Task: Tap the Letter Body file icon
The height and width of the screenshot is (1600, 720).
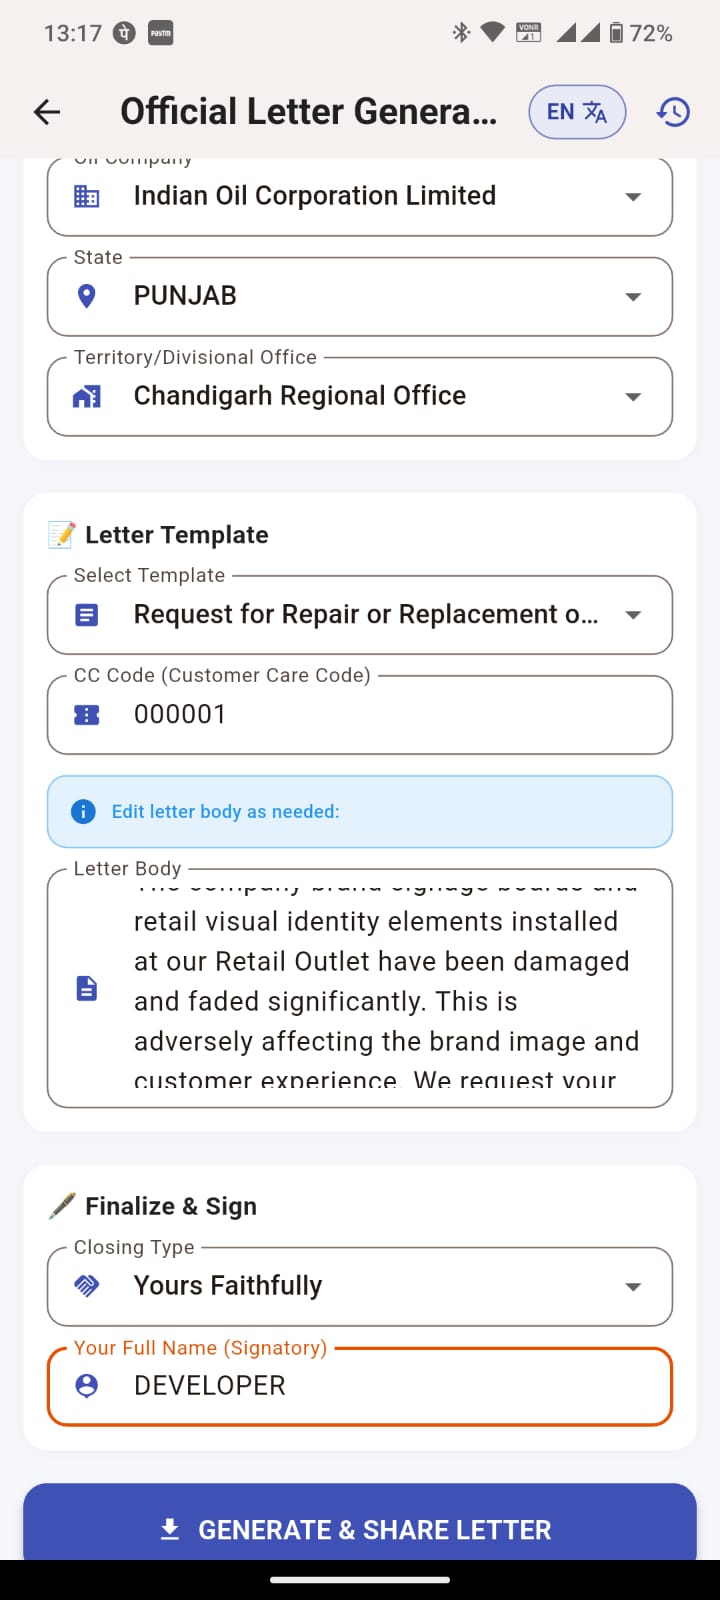Action: pos(87,988)
